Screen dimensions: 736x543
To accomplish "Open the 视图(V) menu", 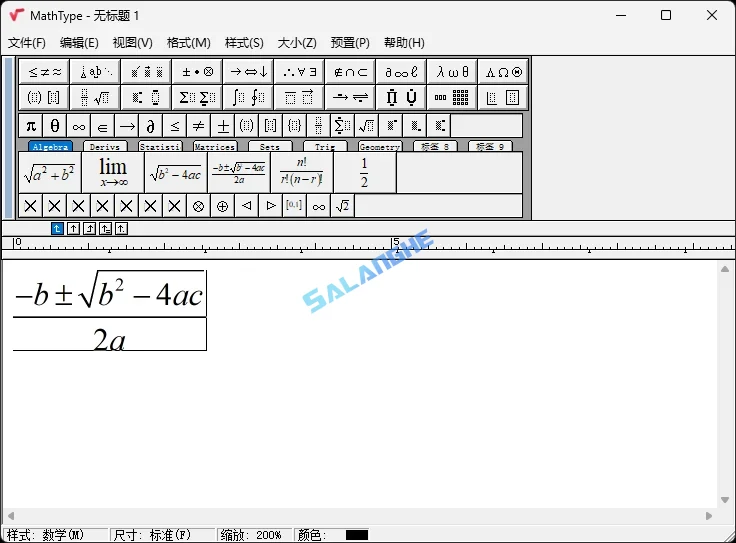I will 132,43.
